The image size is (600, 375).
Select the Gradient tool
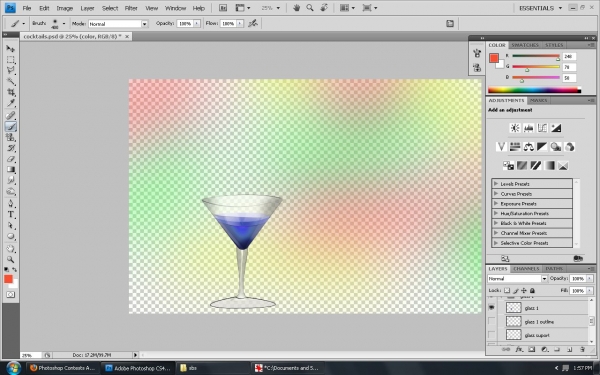pyautogui.click(x=10, y=170)
